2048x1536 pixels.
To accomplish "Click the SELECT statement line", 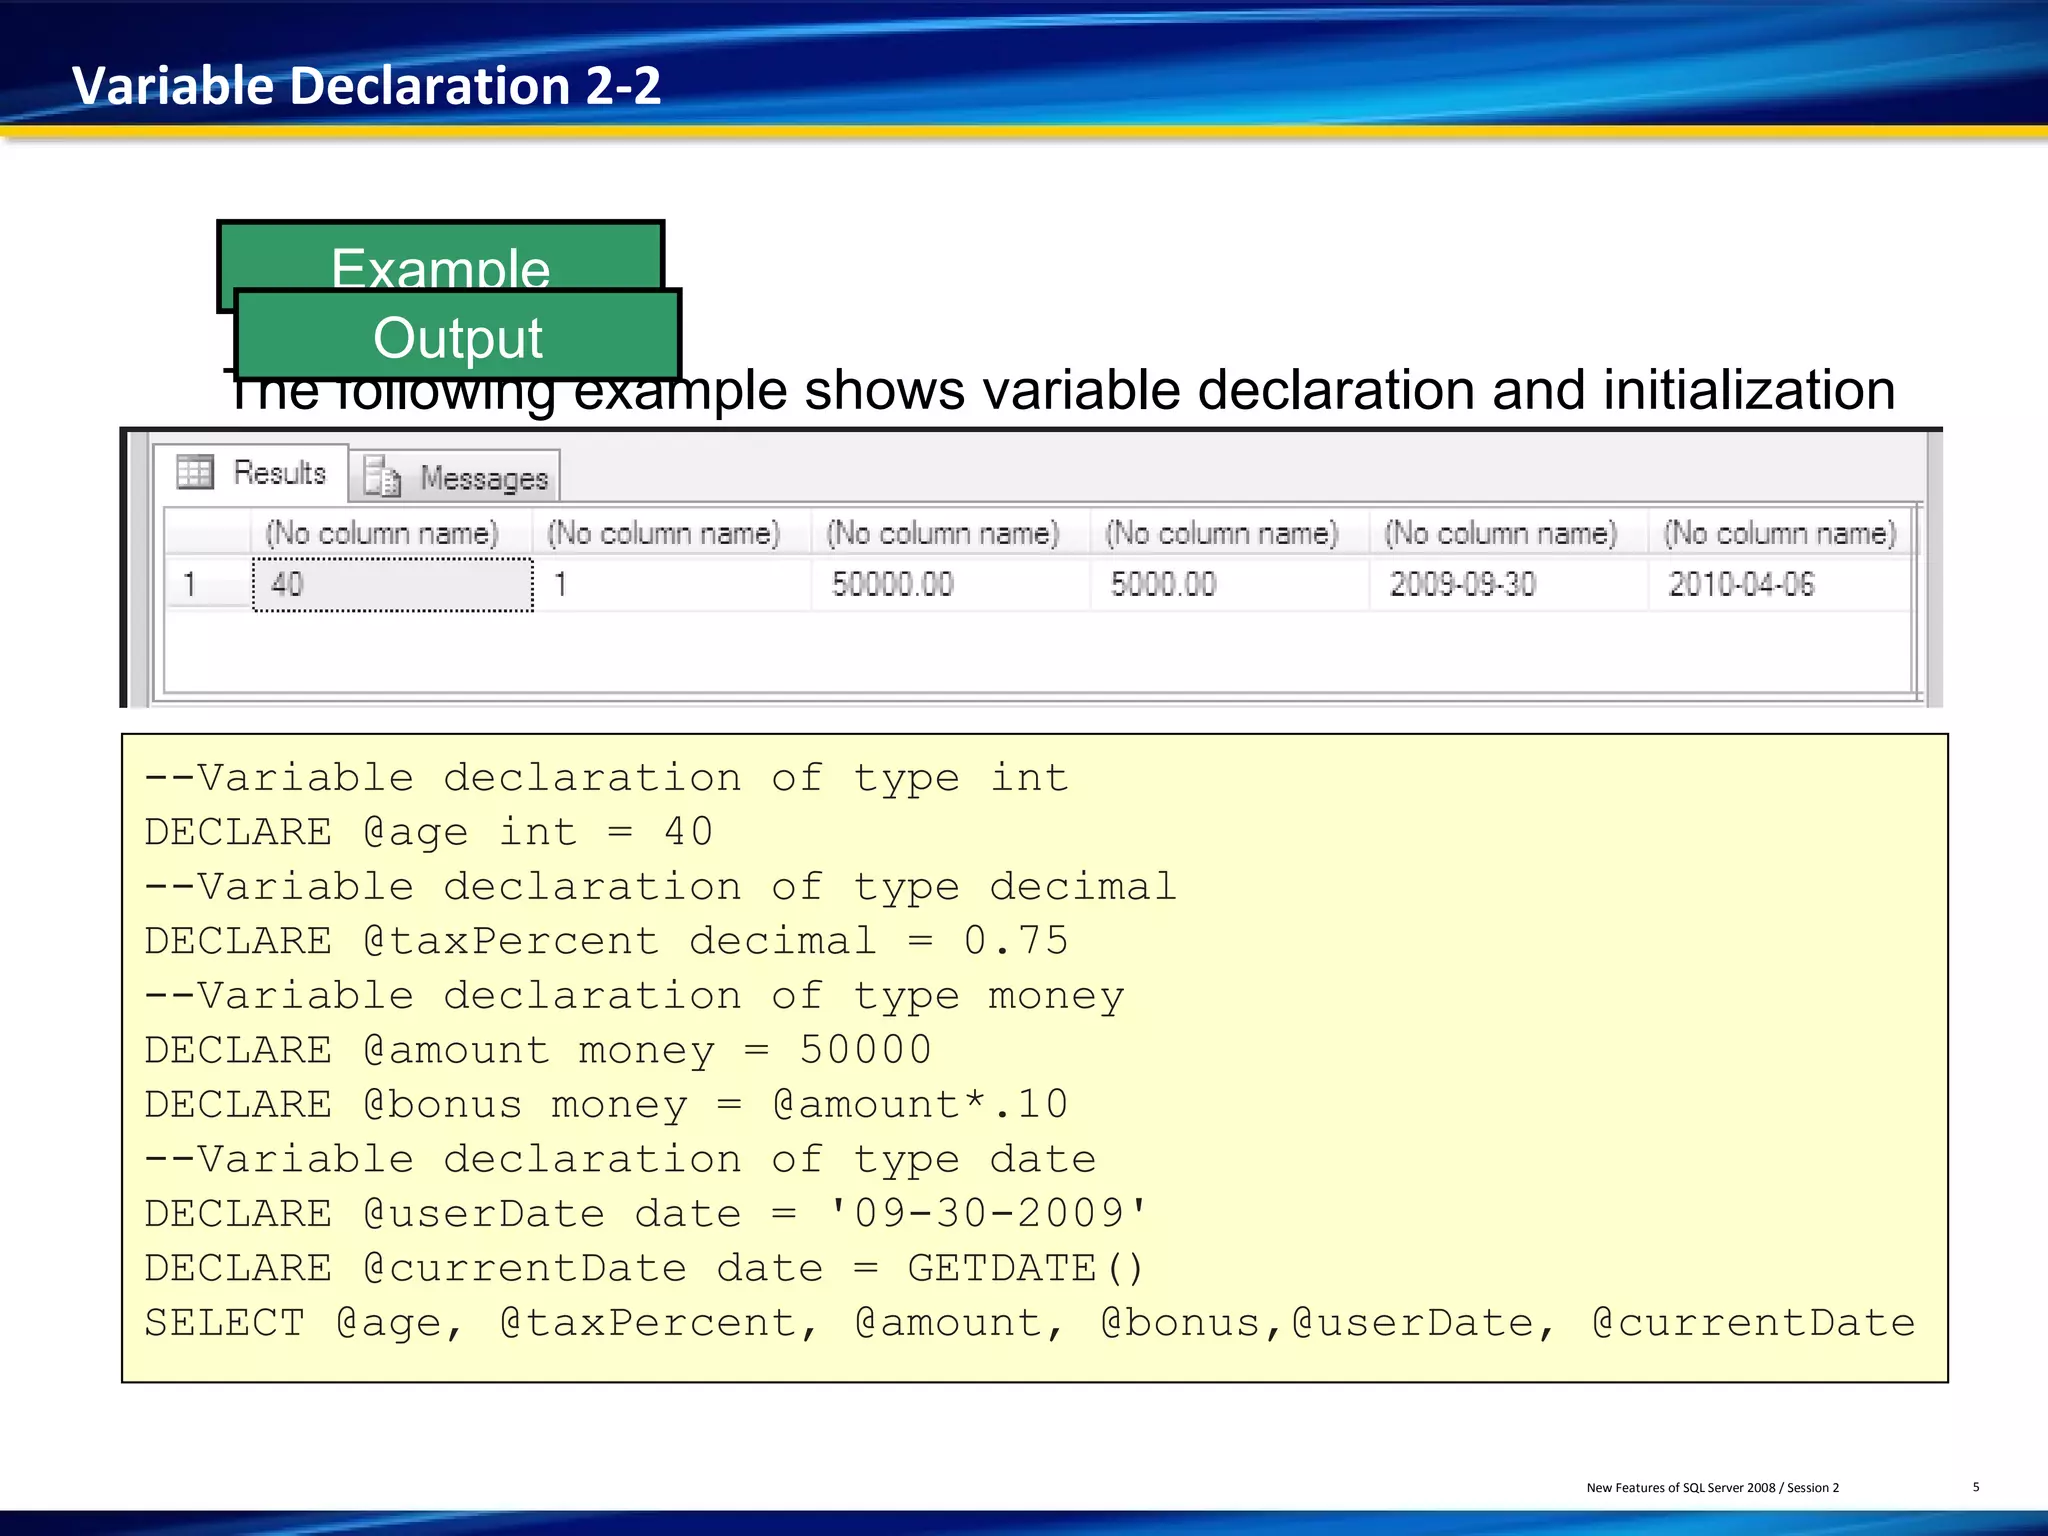I will [1030, 1323].
